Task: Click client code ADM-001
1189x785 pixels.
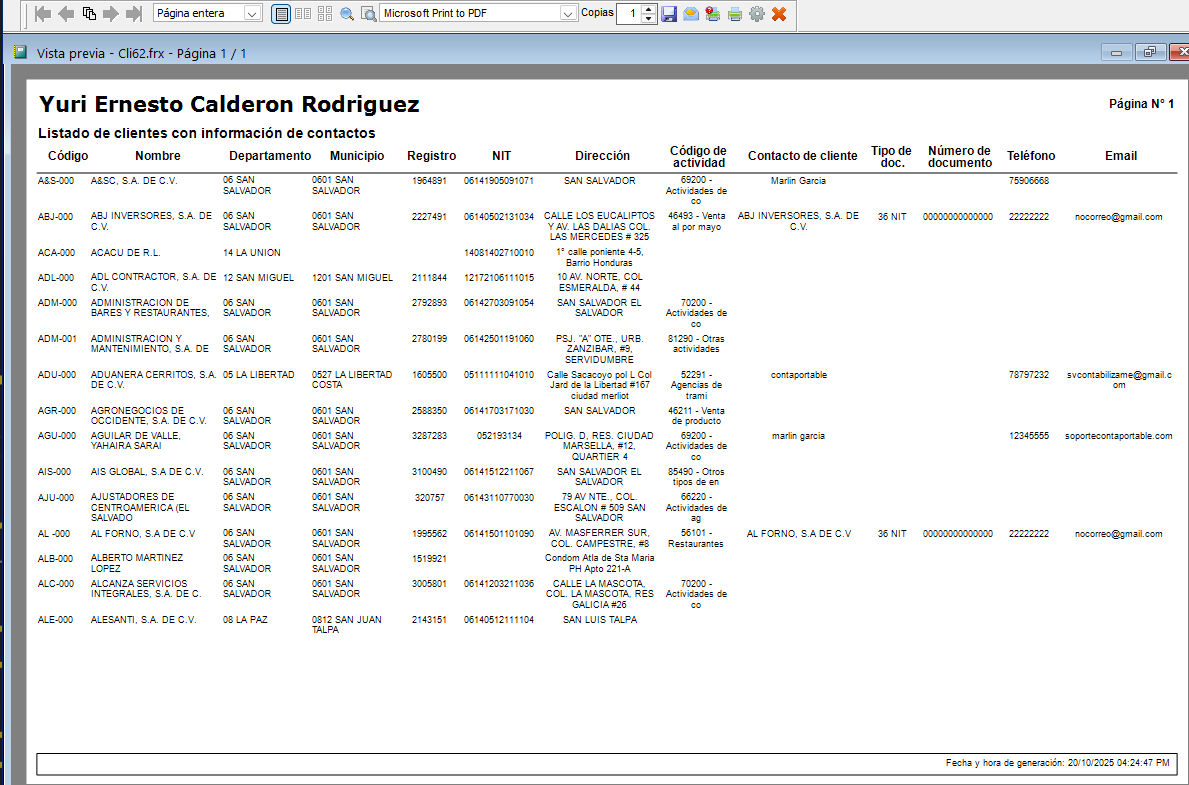Action: (x=57, y=339)
